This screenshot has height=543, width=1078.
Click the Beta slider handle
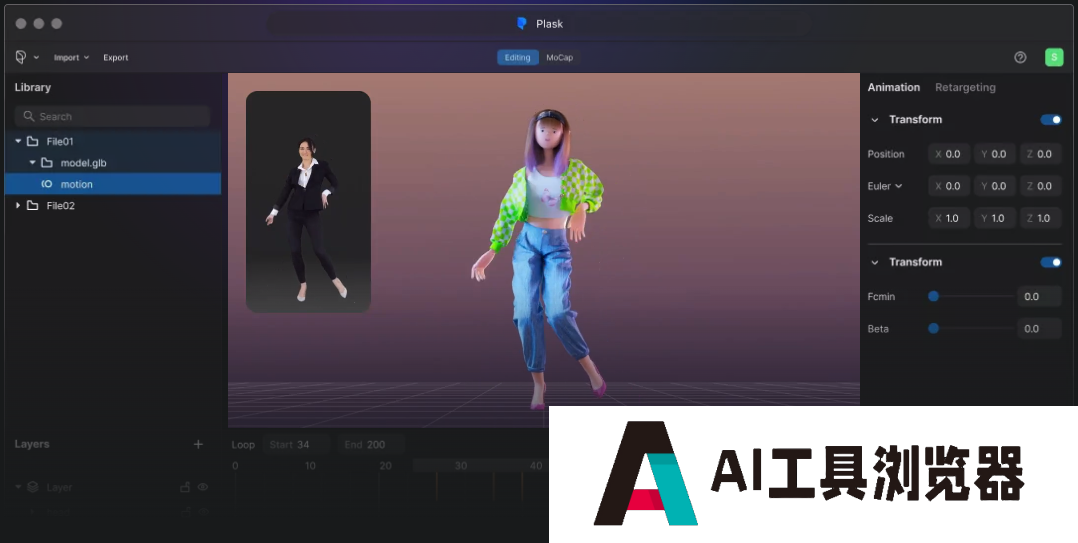click(933, 329)
